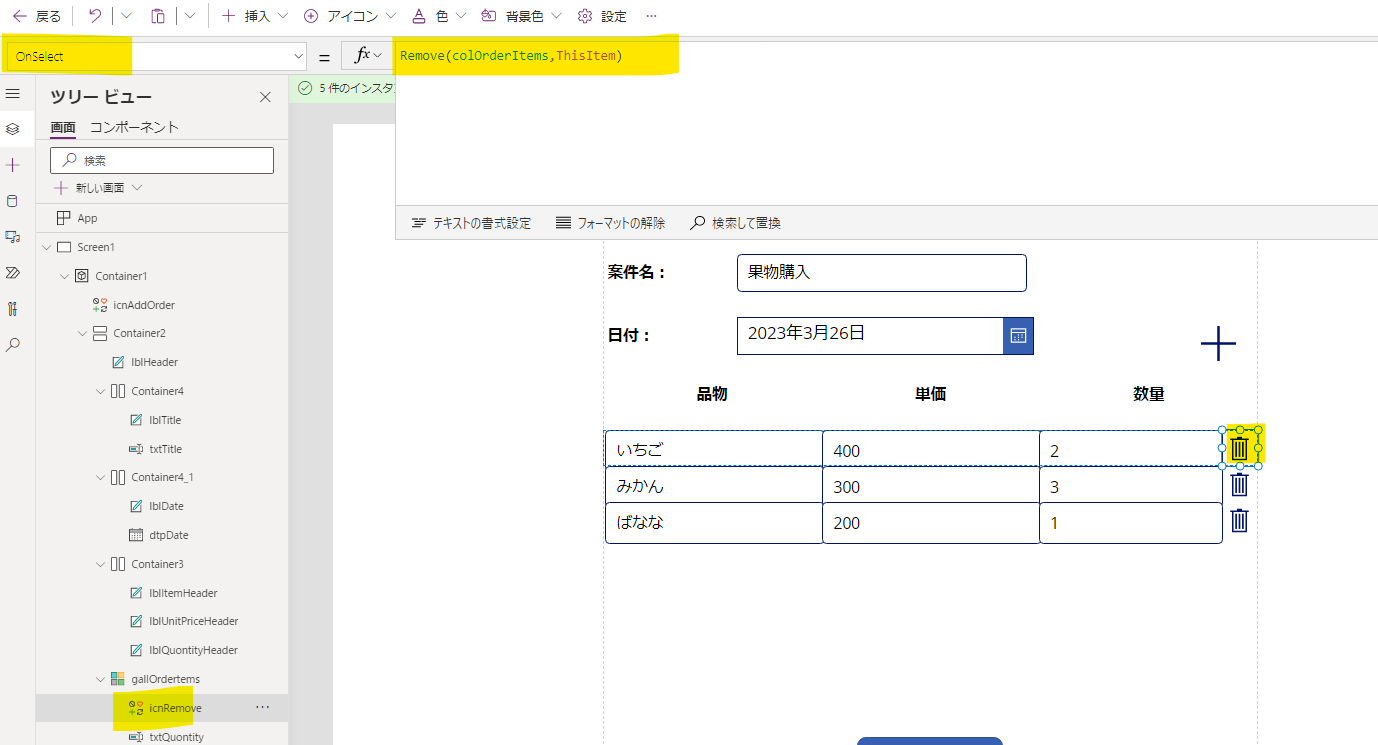Select lblUnitPriceHeader tree item
Viewport: 1378px width, 745px height.
193,621
